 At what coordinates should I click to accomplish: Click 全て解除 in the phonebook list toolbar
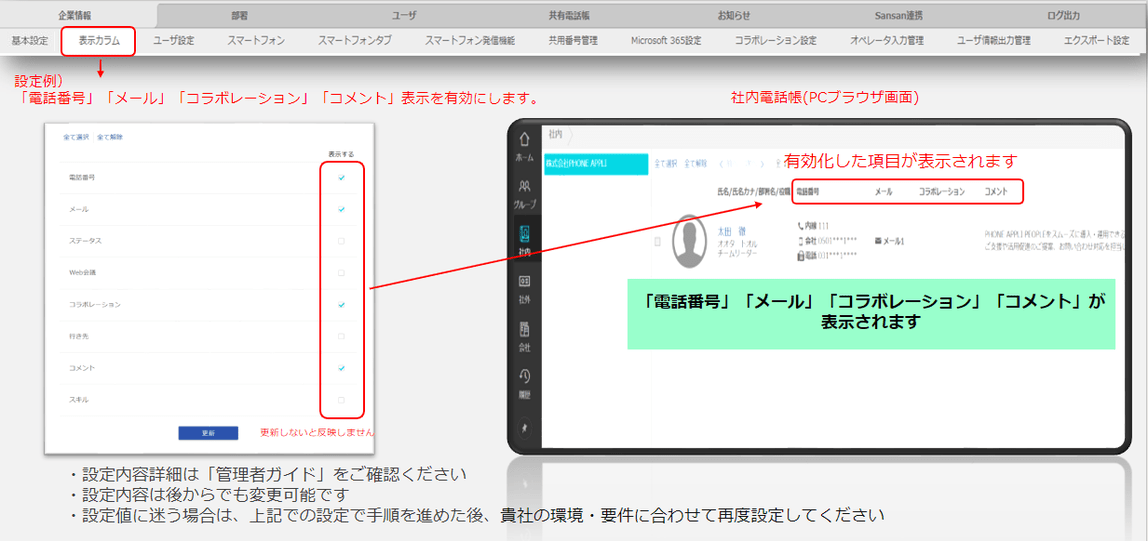click(x=696, y=163)
